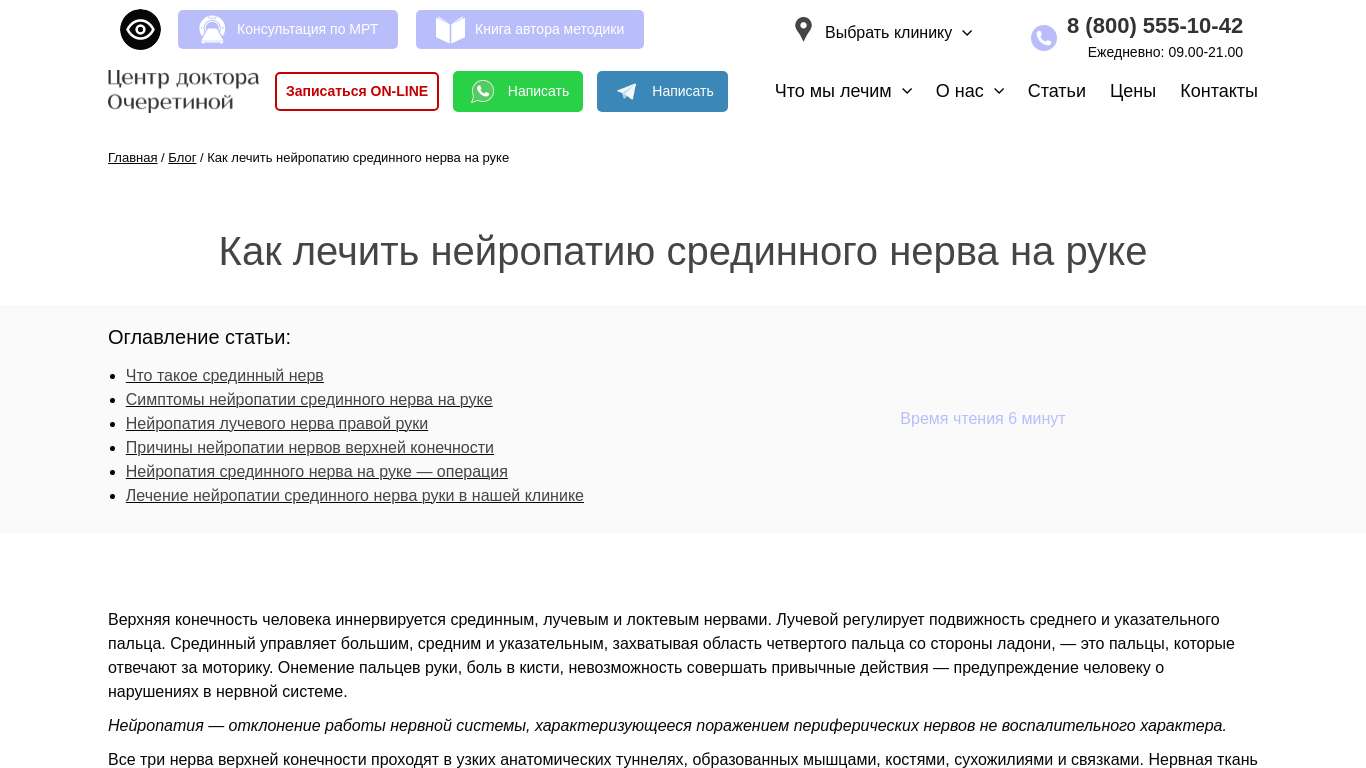Screen dimensions: 1366x768
Task: Open the Цены menu item
Action: (x=1132, y=91)
